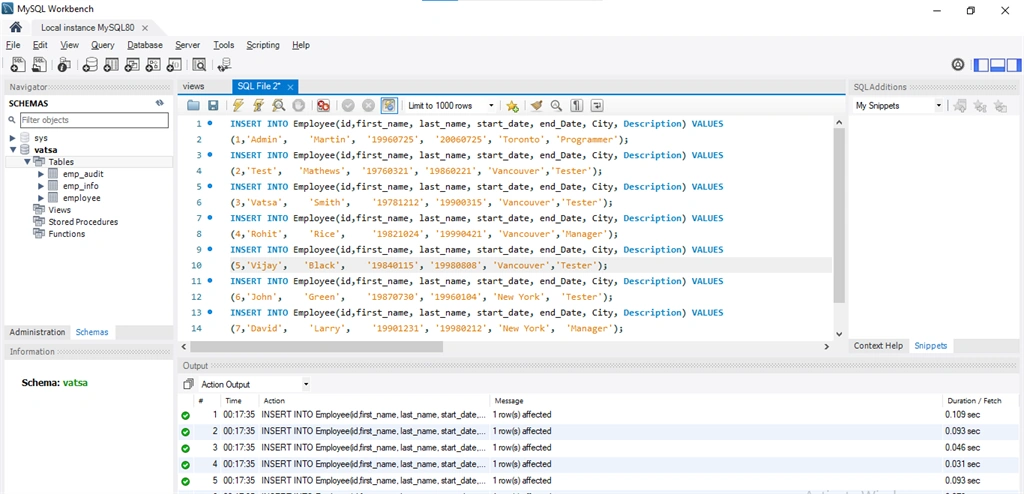Close Local instance MySQL80 tab
This screenshot has height=494, width=1024.
145,28
